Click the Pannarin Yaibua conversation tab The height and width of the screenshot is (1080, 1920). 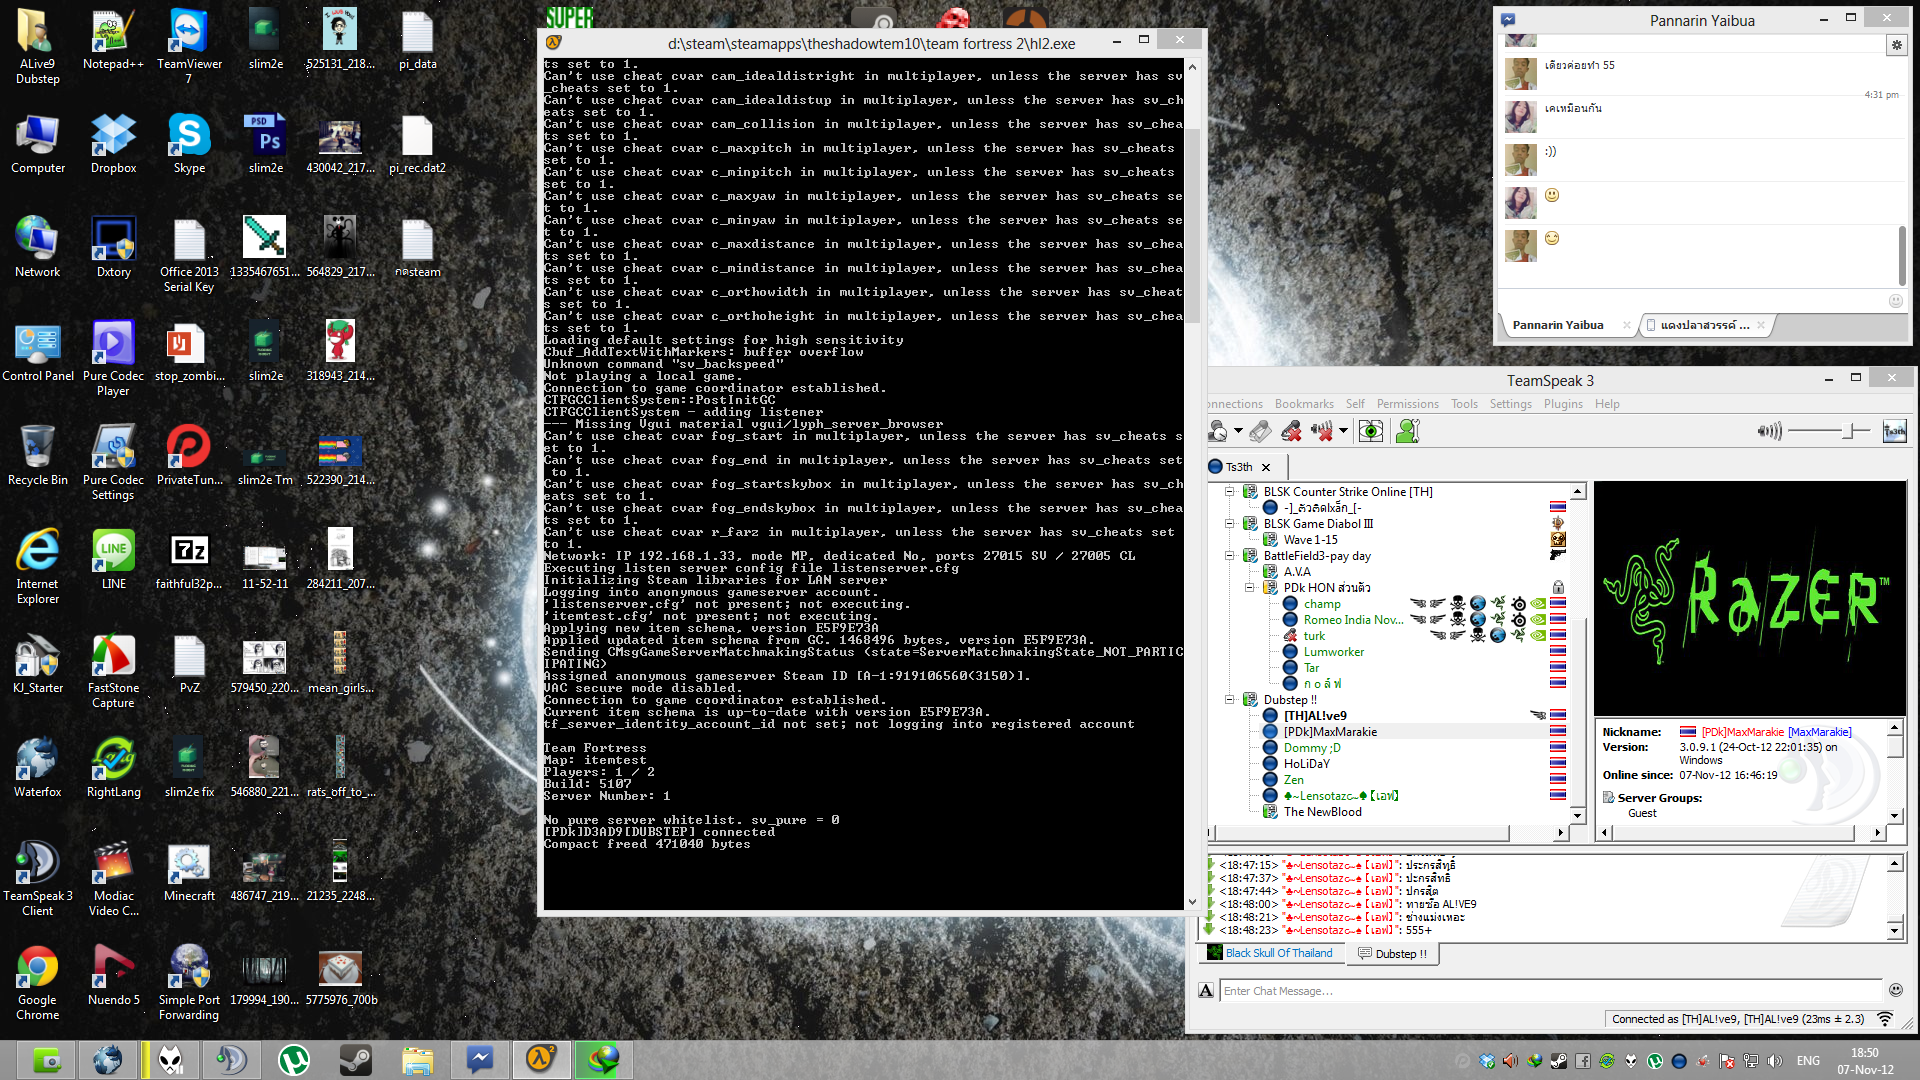[x=1557, y=325]
